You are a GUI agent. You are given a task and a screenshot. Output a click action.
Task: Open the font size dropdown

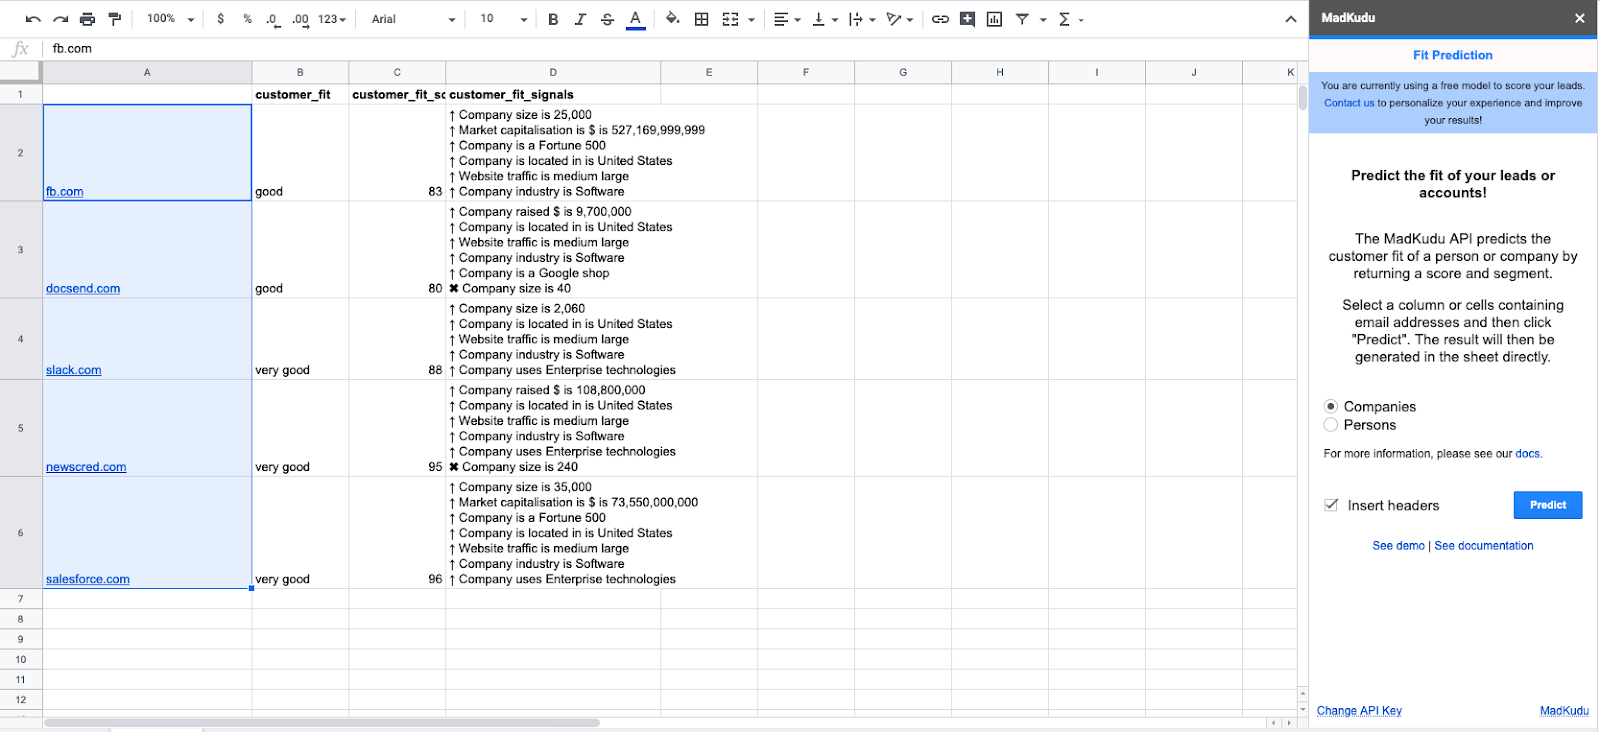coord(502,19)
